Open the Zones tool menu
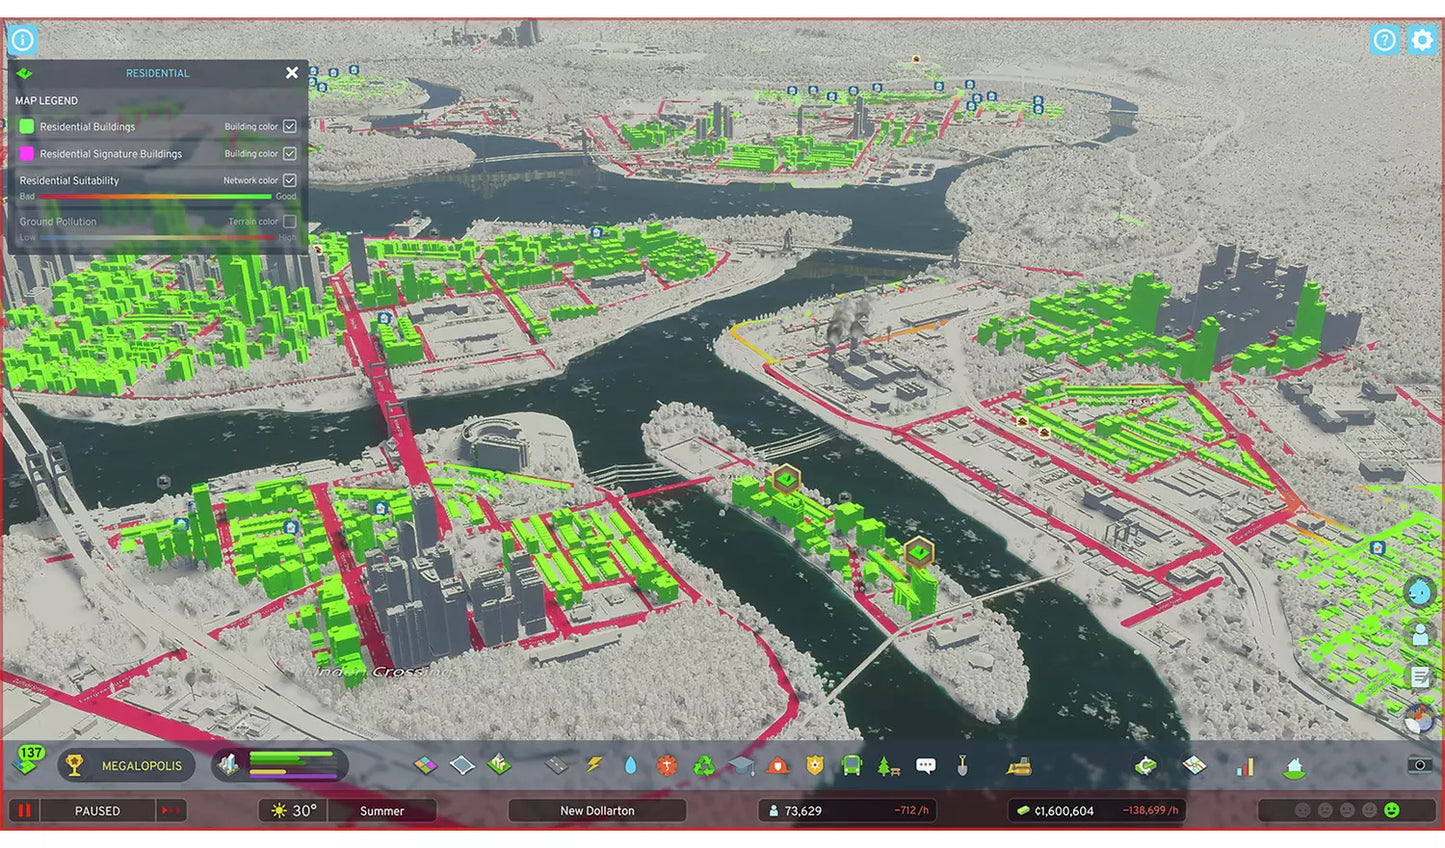Viewport: 1445px width, 848px height. [426, 766]
